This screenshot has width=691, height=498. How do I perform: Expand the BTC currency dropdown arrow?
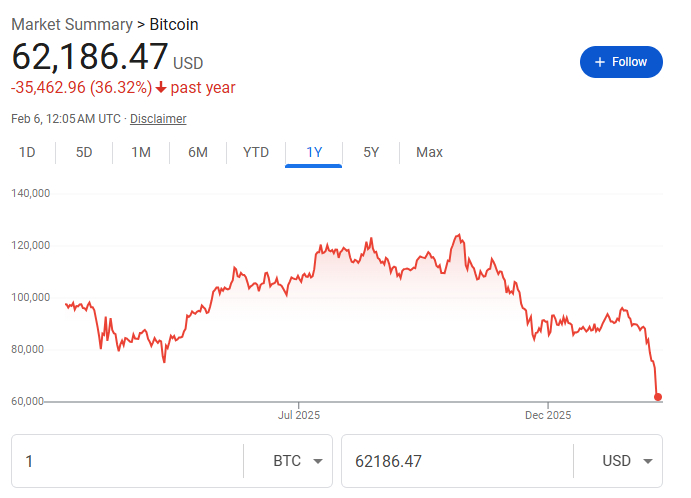pos(318,461)
